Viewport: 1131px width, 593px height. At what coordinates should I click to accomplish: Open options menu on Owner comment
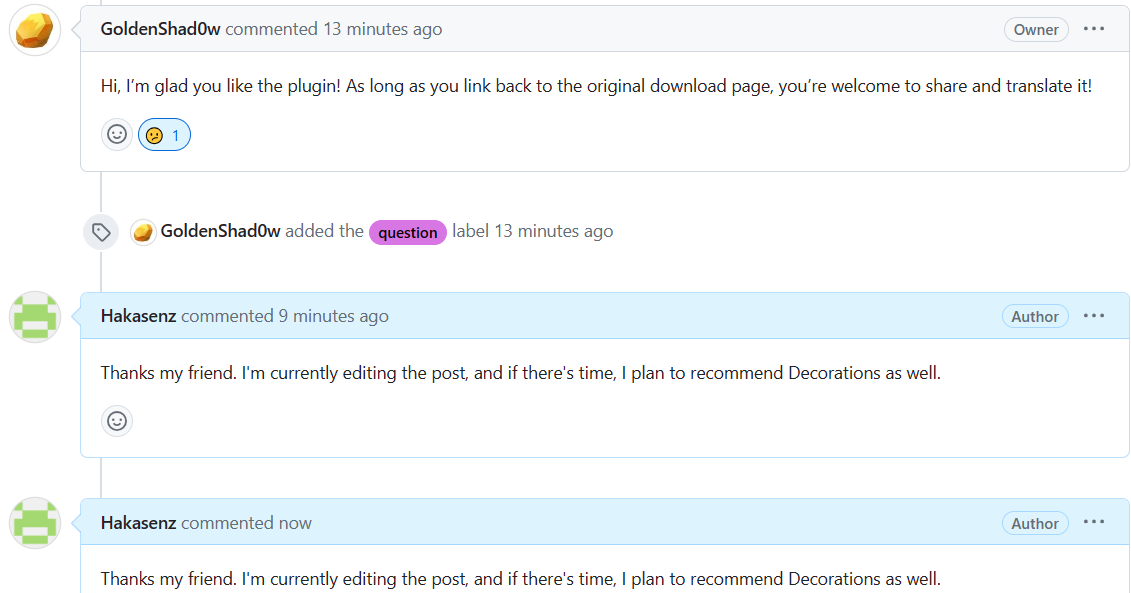click(x=1093, y=29)
